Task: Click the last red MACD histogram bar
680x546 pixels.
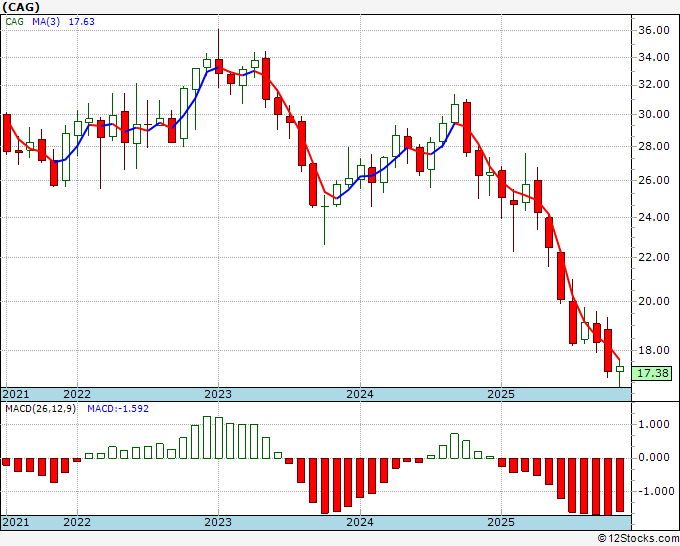Action: pos(620,484)
